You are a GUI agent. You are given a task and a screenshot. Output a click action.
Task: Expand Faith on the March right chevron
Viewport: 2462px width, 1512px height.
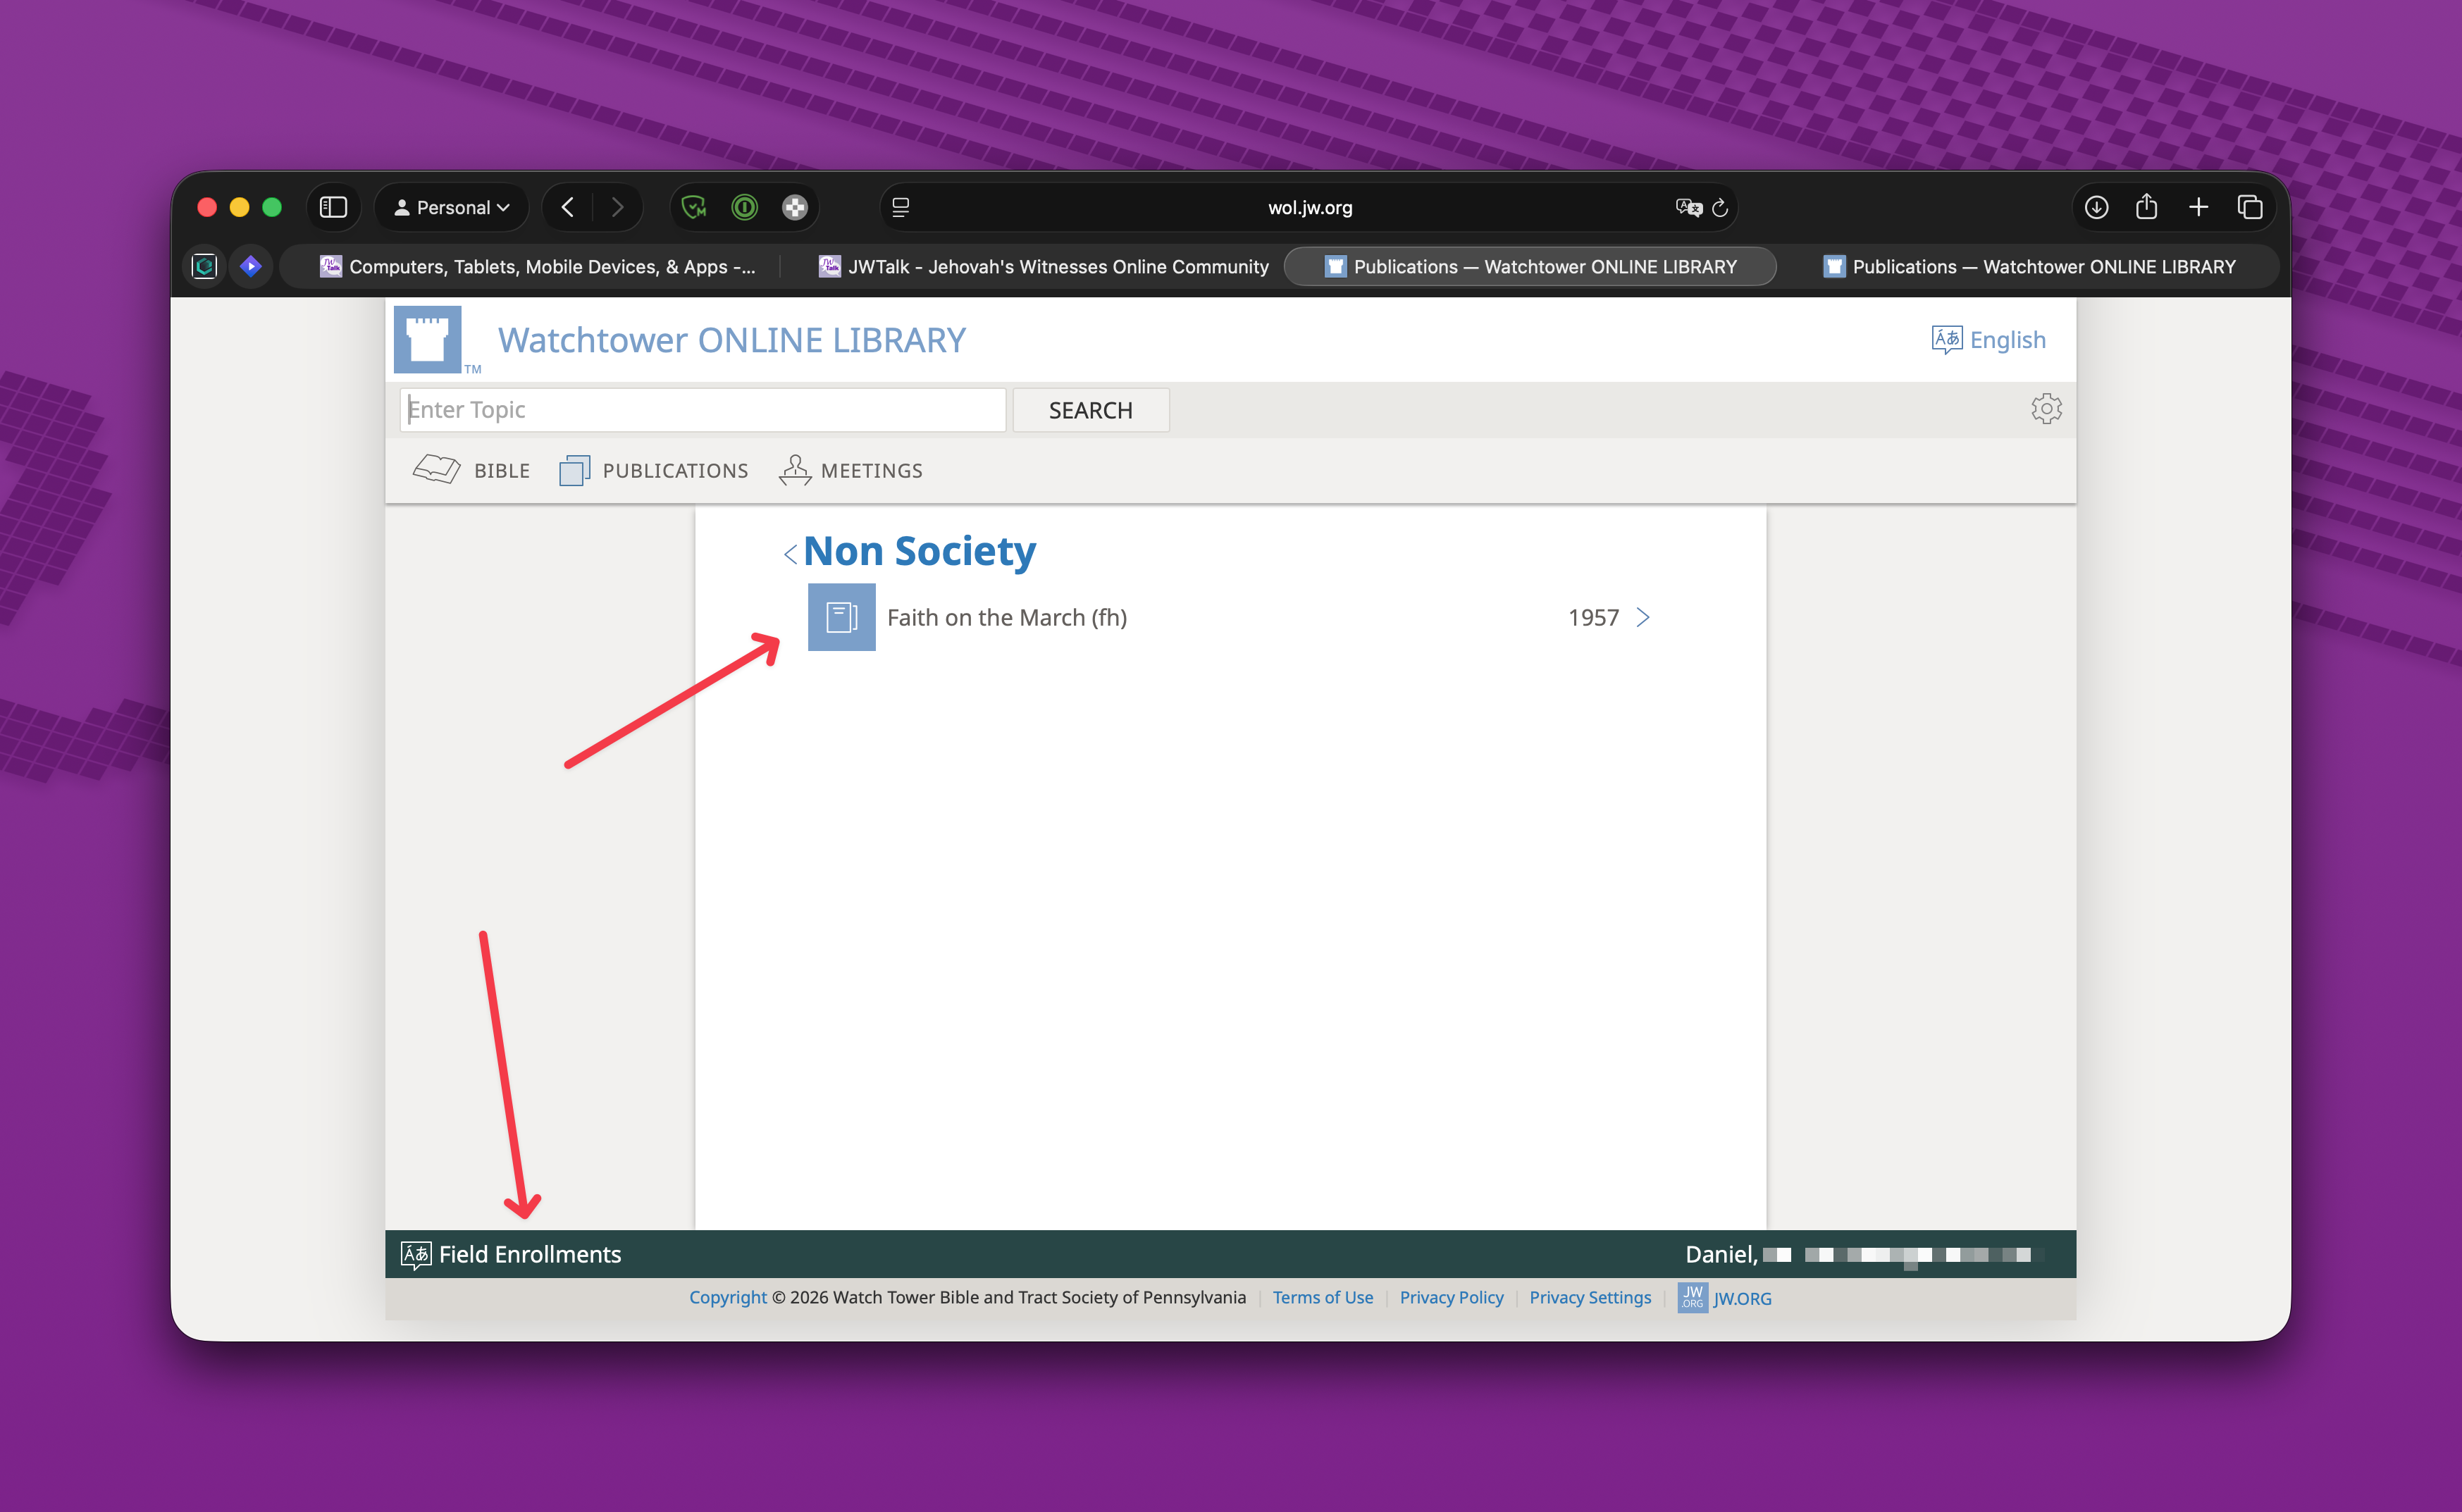pyautogui.click(x=1642, y=617)
